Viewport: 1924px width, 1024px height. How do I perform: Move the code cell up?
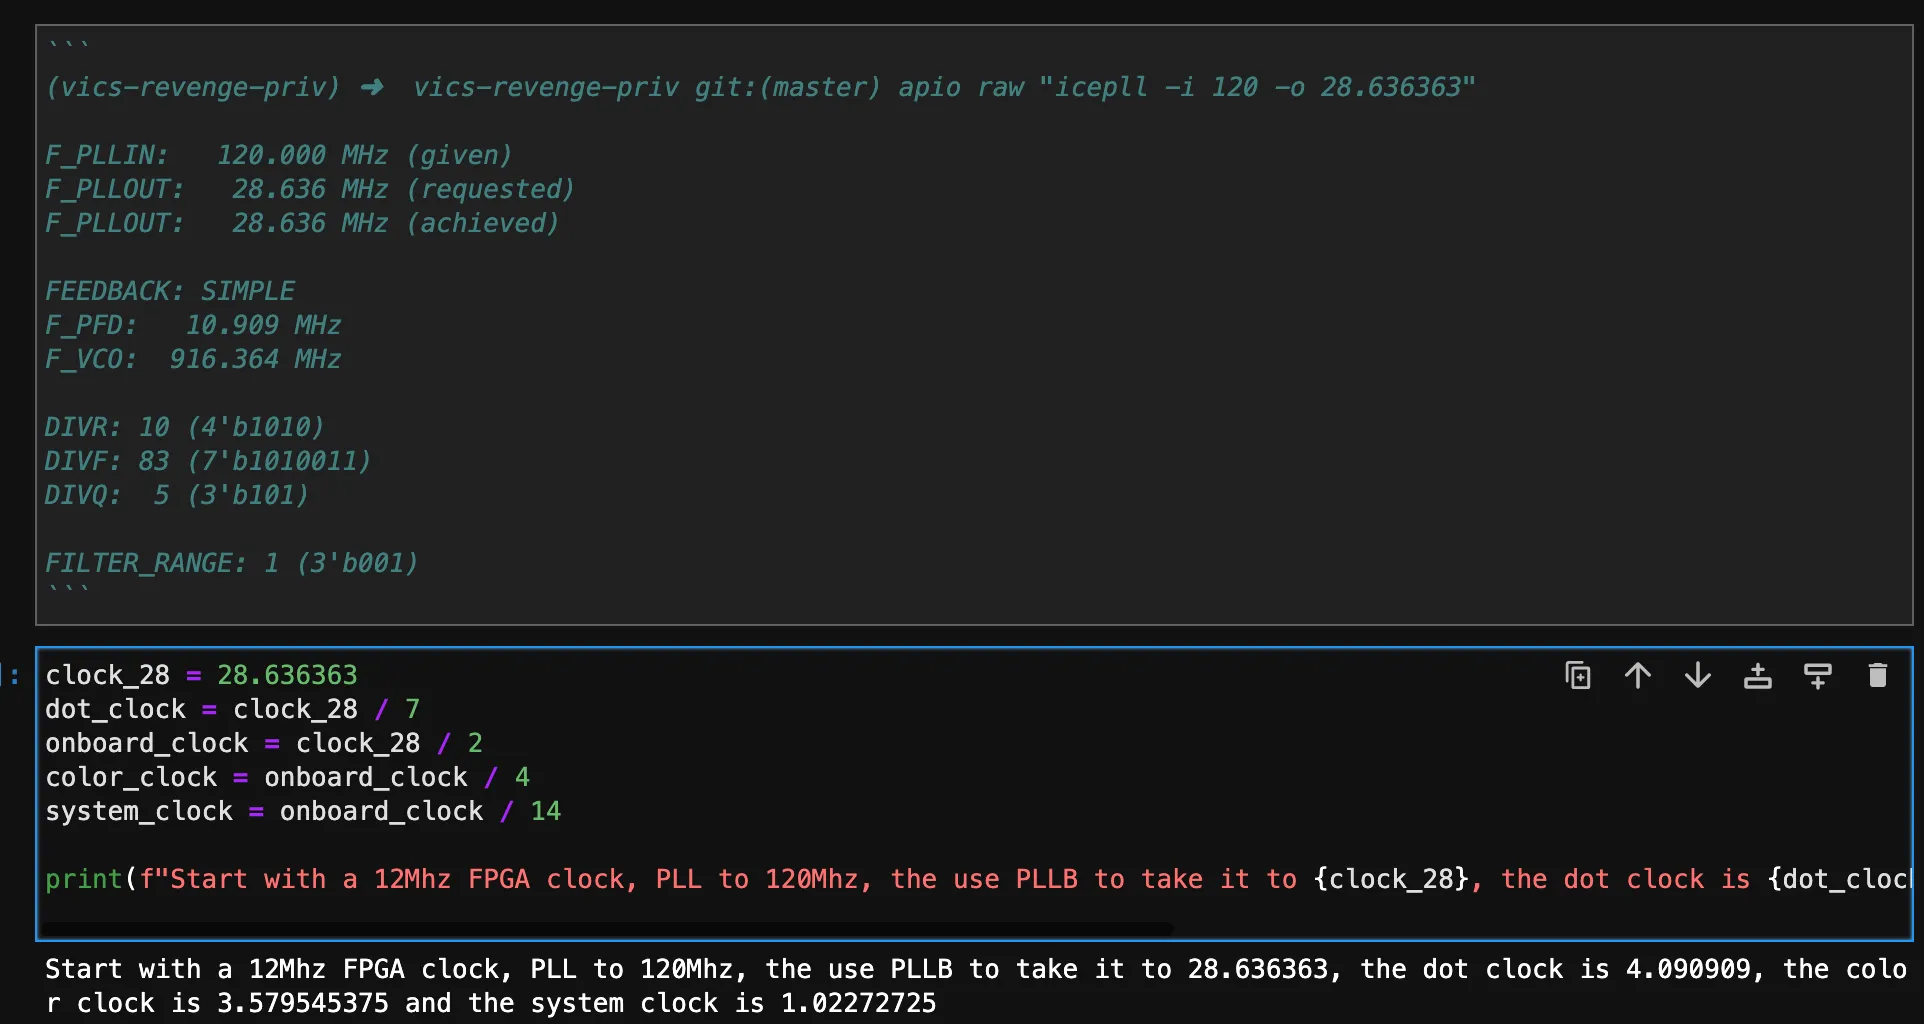pyautogui.click(x=1637, y=676)
